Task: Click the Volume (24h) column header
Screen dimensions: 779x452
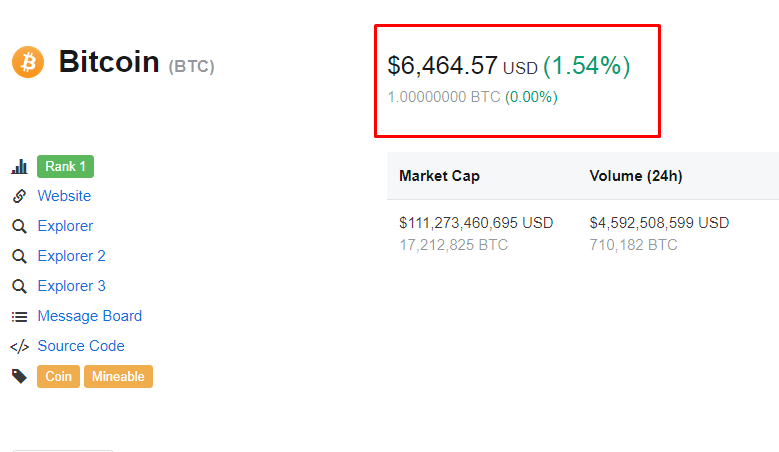Action: [636, 176]
